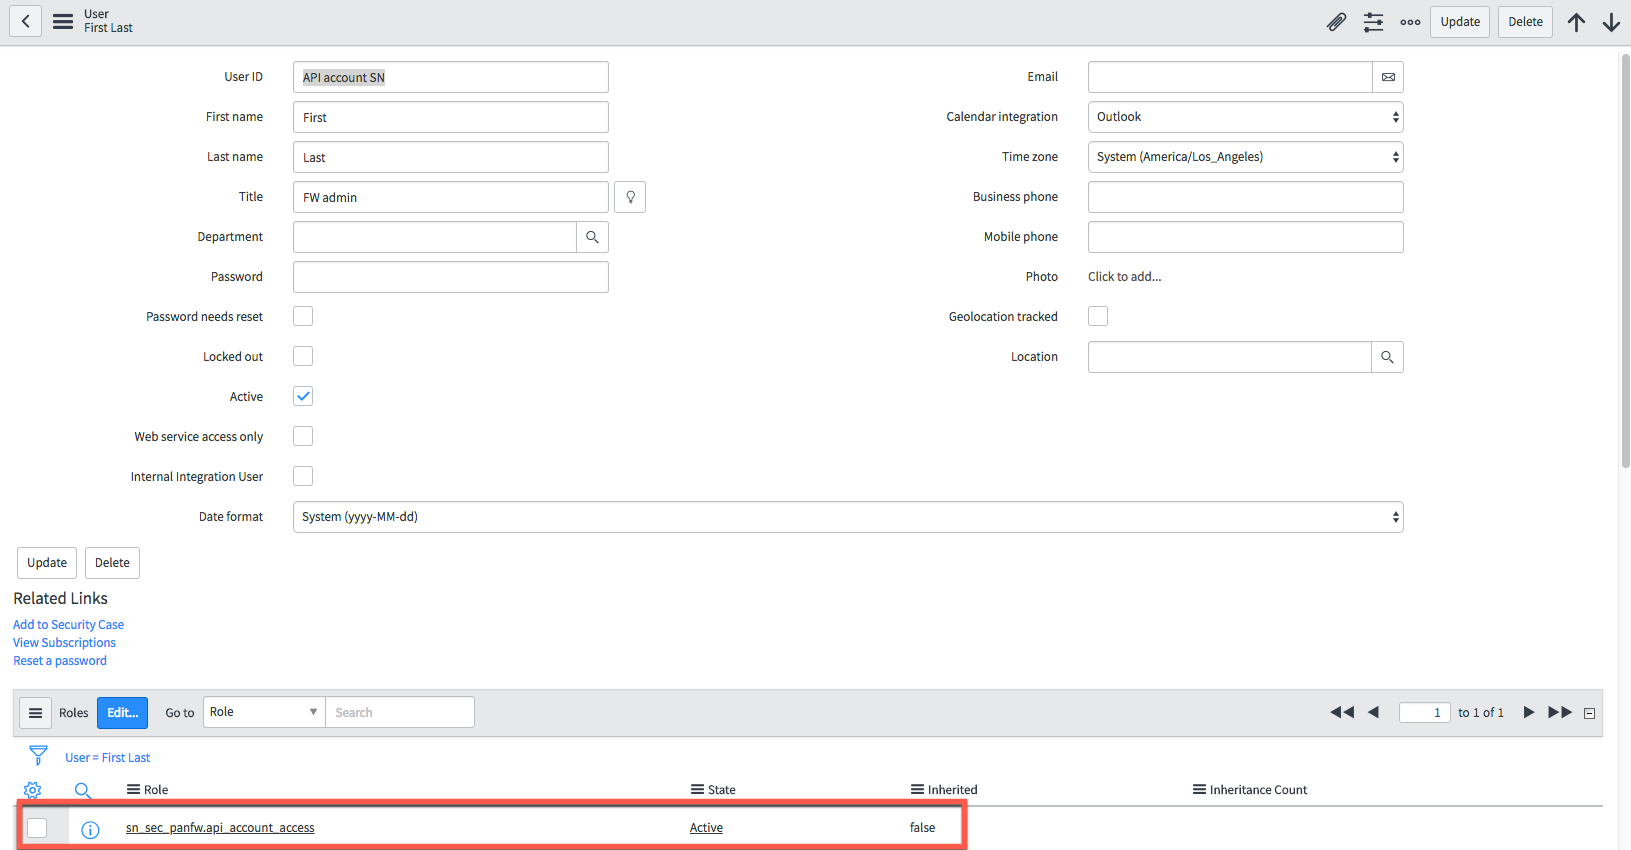This screenshot has height=850, width=1631.
Task: Jump to first page of Roles list
Action: click(1342, 712)
